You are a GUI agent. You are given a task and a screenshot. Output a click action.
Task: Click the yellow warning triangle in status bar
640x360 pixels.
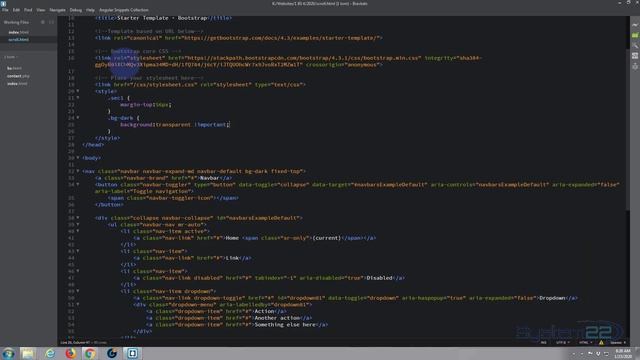pos(601,343)
